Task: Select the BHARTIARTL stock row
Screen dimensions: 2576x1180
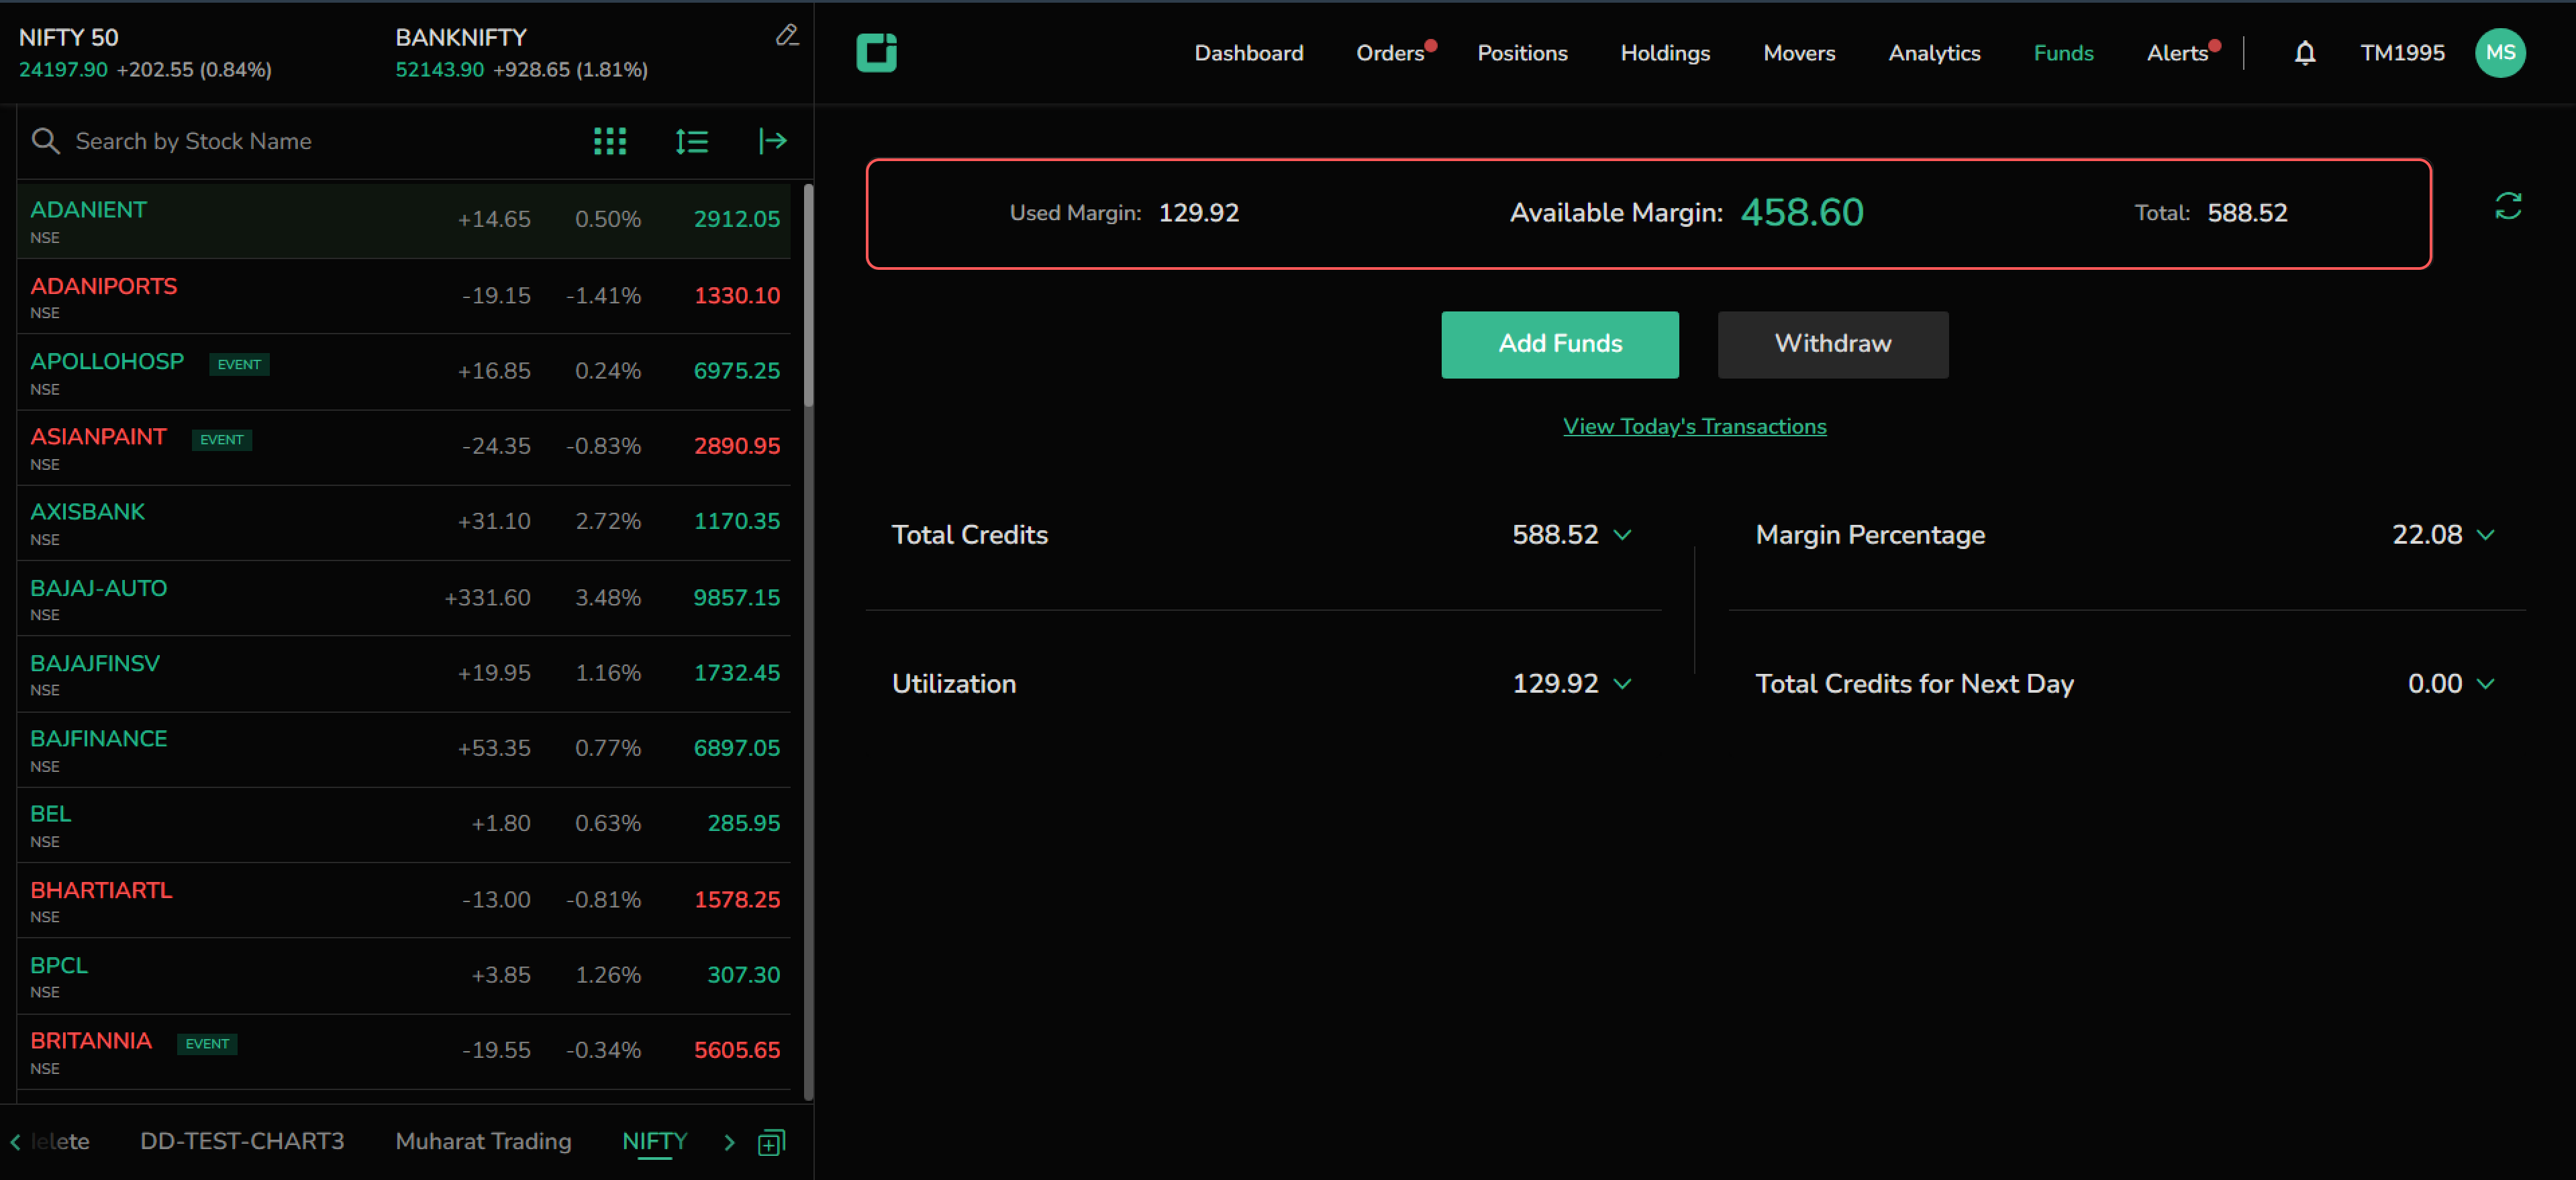Action: (x=404, y=900)
